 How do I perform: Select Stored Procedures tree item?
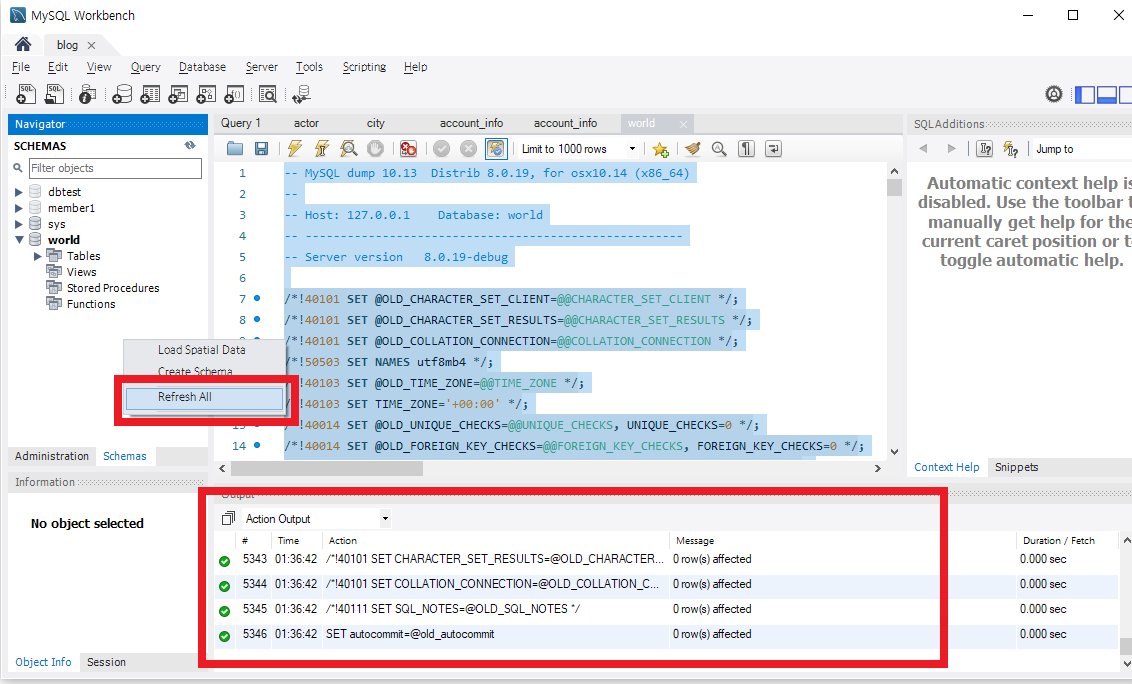click(113, 287)
